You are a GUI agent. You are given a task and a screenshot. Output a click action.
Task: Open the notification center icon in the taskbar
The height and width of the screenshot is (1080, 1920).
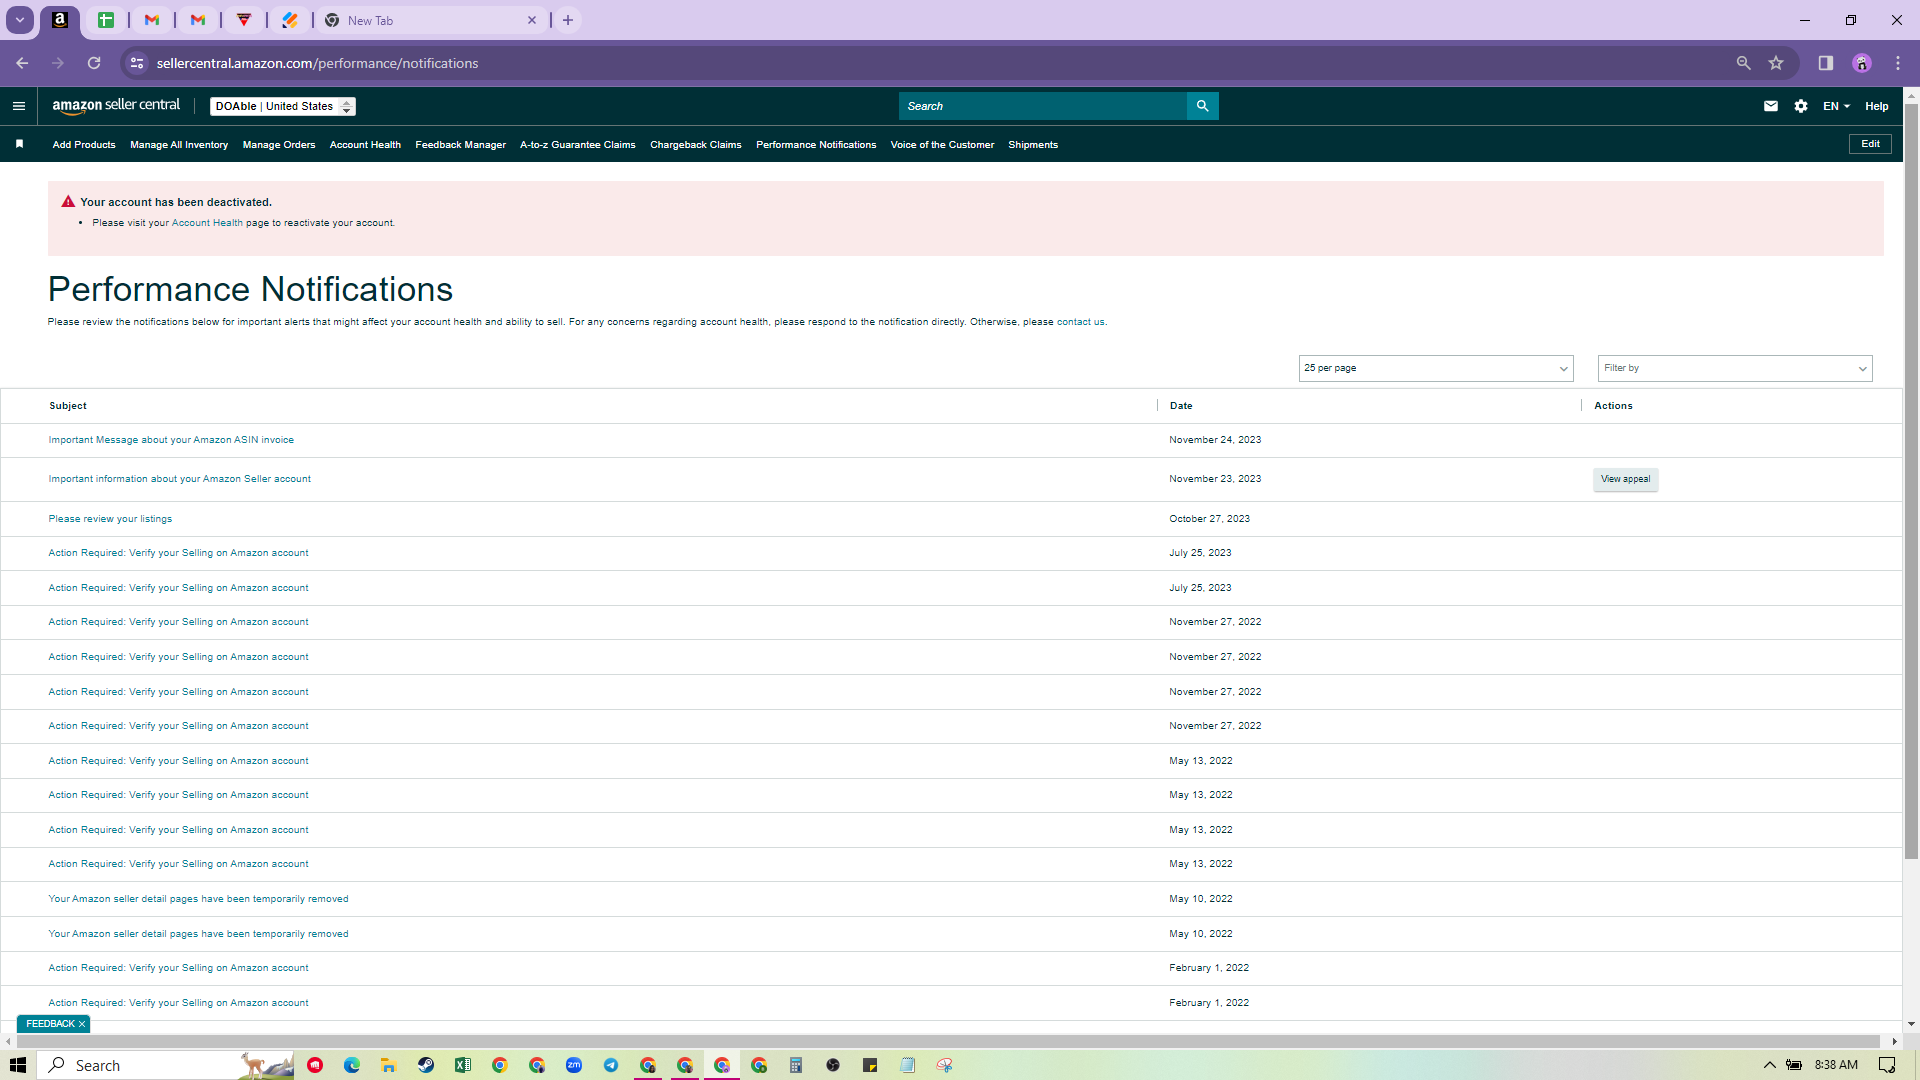(1886, 1065)
